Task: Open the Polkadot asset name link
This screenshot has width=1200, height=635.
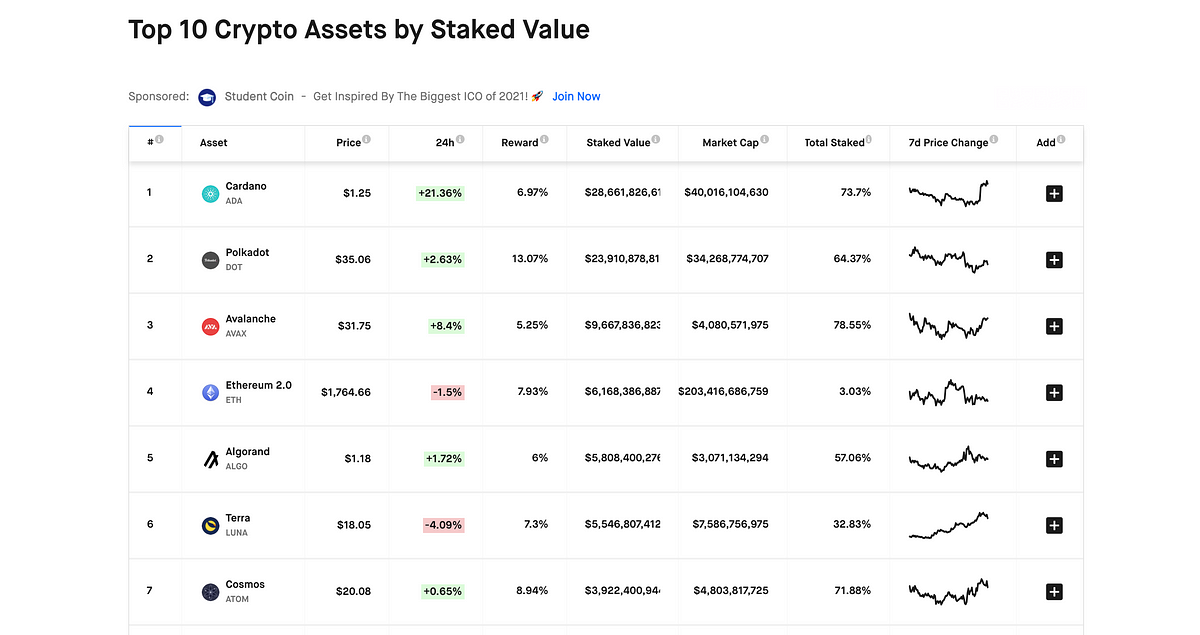Action: pyautogui.click(x=248, y=253)
